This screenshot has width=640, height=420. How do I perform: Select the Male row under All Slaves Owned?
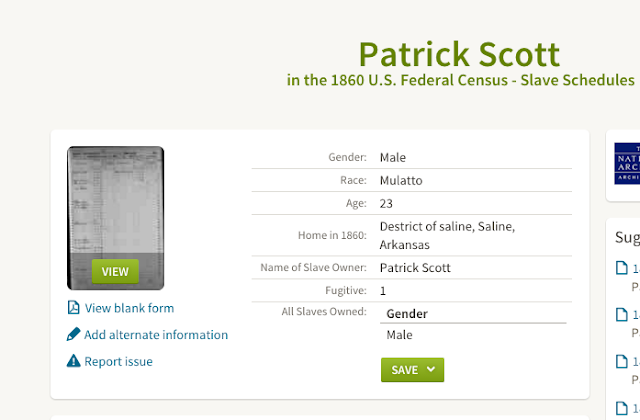tap(400, 335)
